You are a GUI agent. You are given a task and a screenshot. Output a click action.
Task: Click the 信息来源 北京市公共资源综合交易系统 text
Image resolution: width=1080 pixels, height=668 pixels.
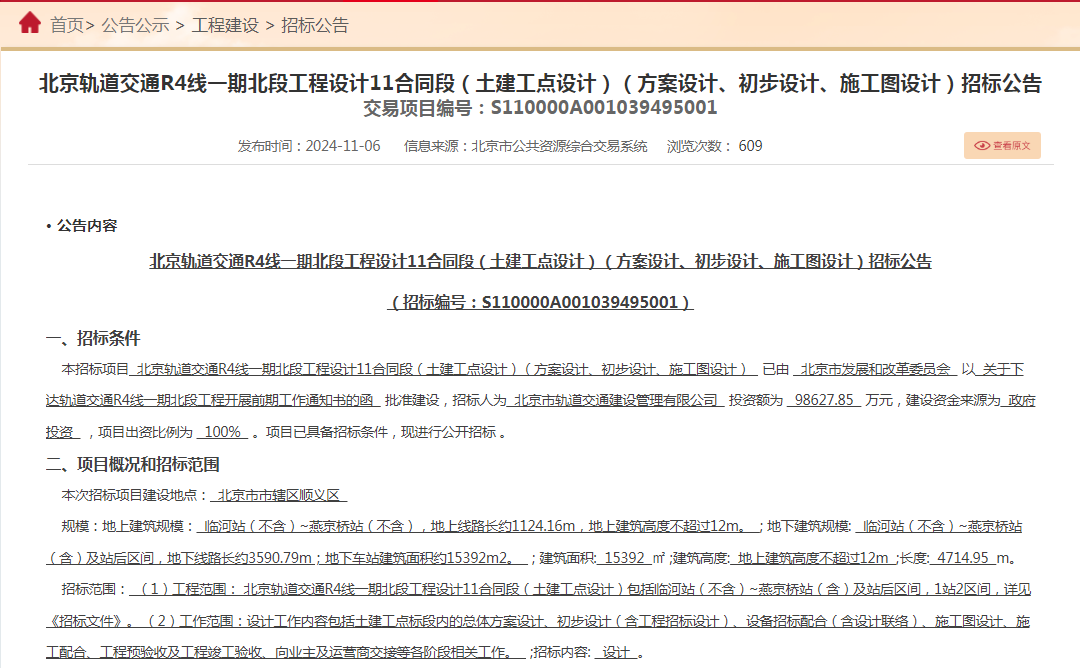pyautogui.click(x=526, y=146)
